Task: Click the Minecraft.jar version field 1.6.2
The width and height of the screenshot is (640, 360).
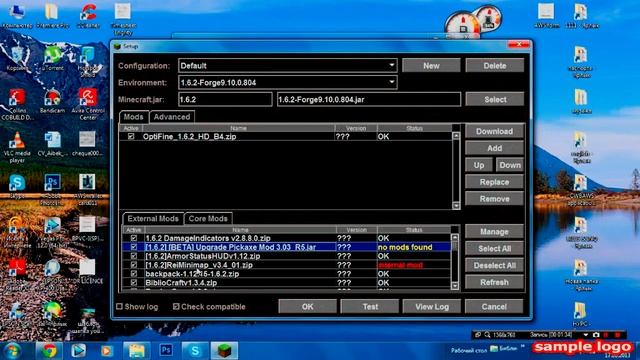Action: tap(225, 100)
